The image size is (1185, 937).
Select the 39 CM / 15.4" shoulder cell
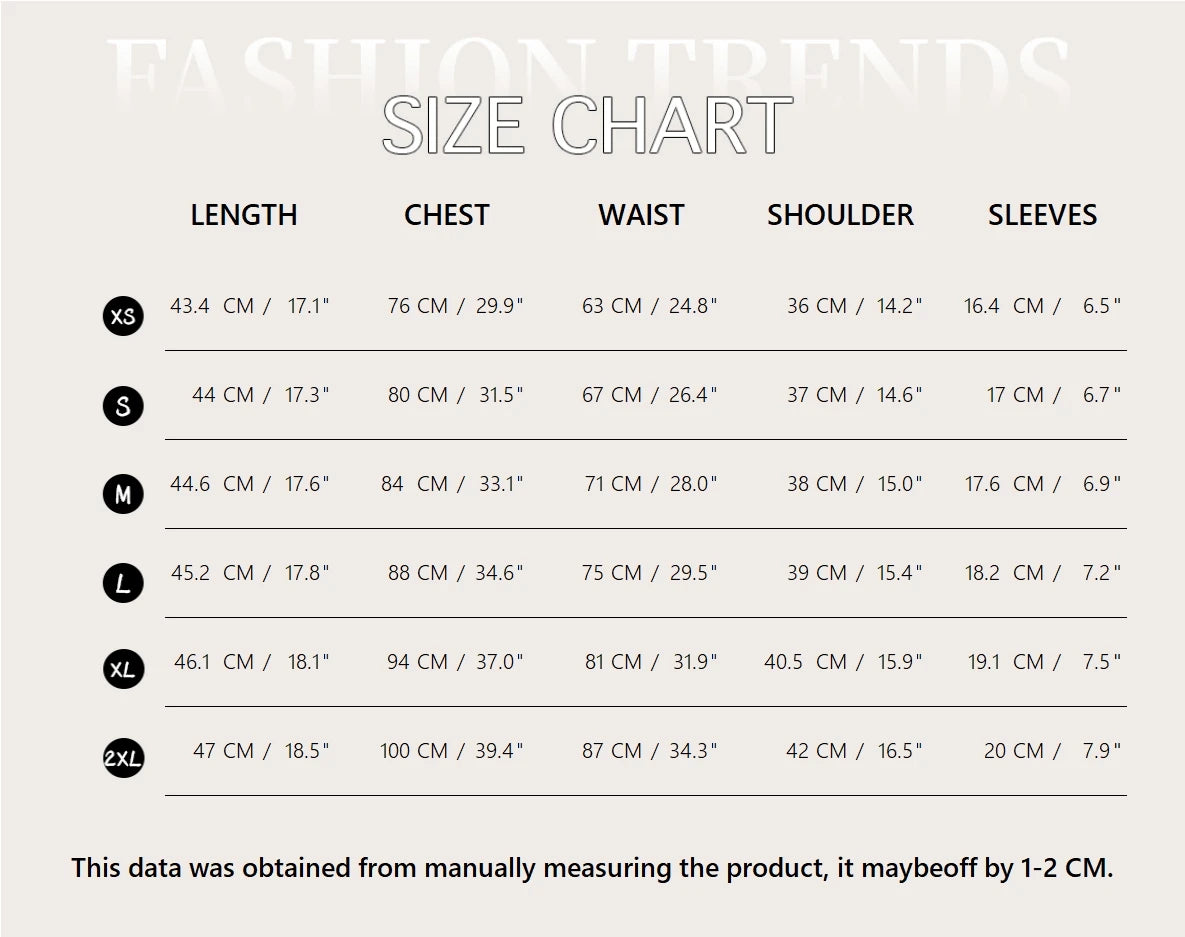click(854, 573)
